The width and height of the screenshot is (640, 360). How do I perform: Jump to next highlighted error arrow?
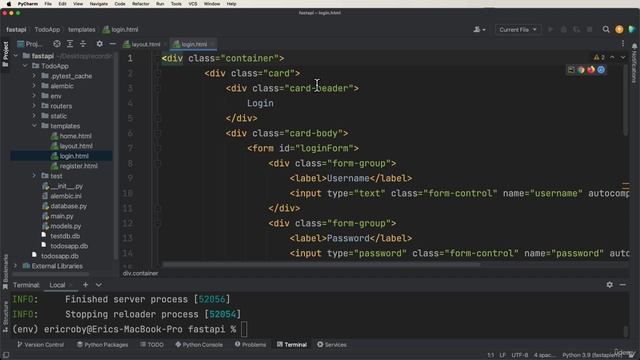[623, 57]
